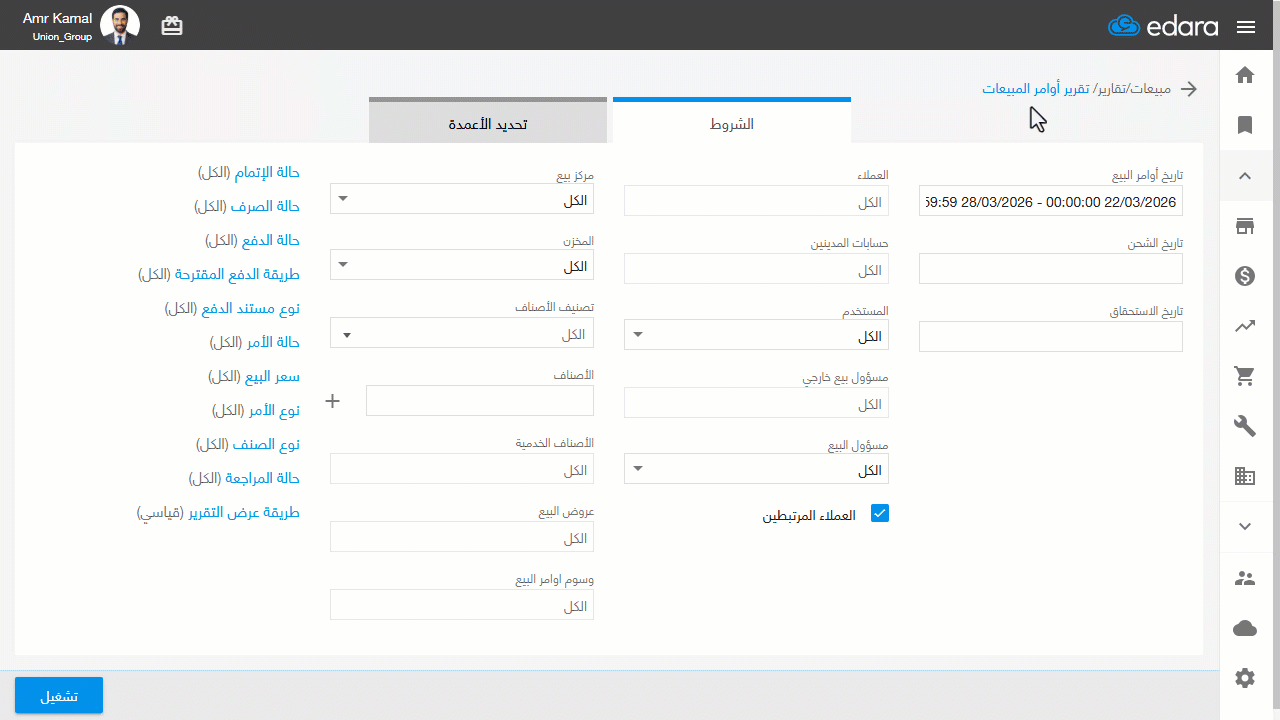
Task: Click the تاريخ أوامر البيع date field
Action: (1051, 201)
